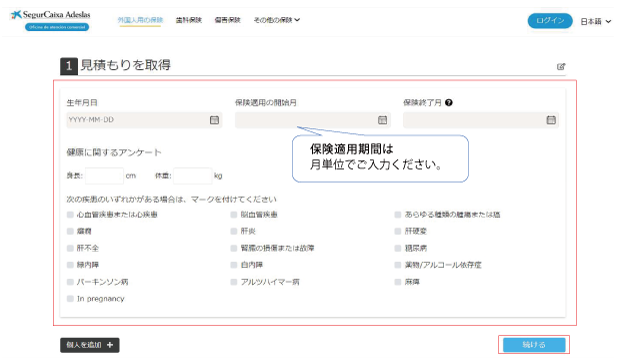This screenshot has width=620, height=361.
Task: Click the 健康に関するアンケート section label
Action: [114, 152]
